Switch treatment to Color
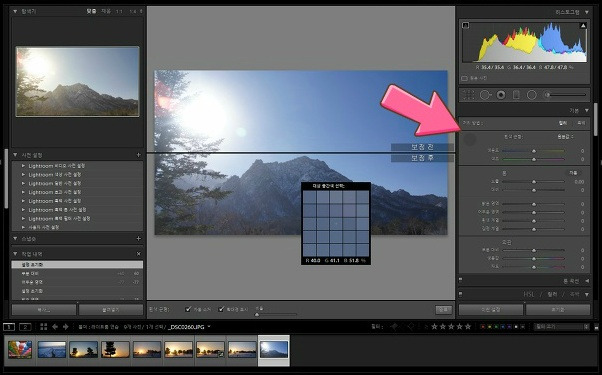 (x=563, y=123)
